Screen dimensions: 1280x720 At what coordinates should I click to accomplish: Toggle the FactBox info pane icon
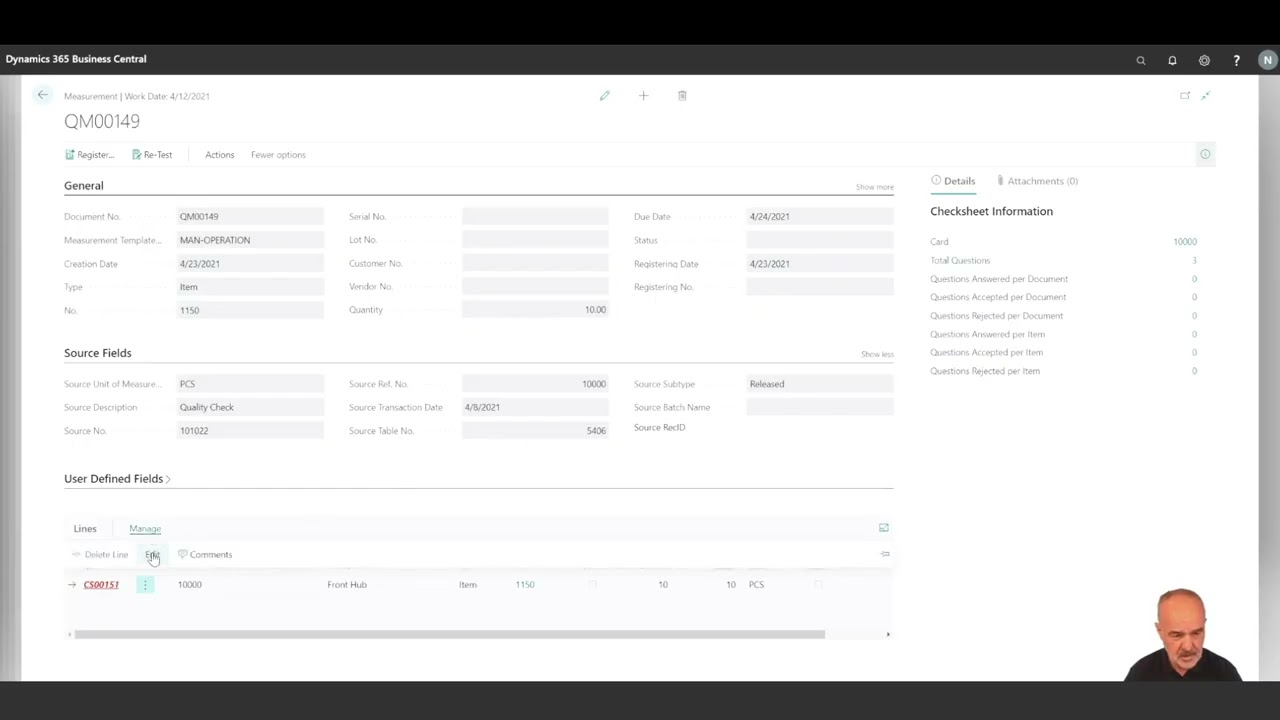(x=1205, y=154)
